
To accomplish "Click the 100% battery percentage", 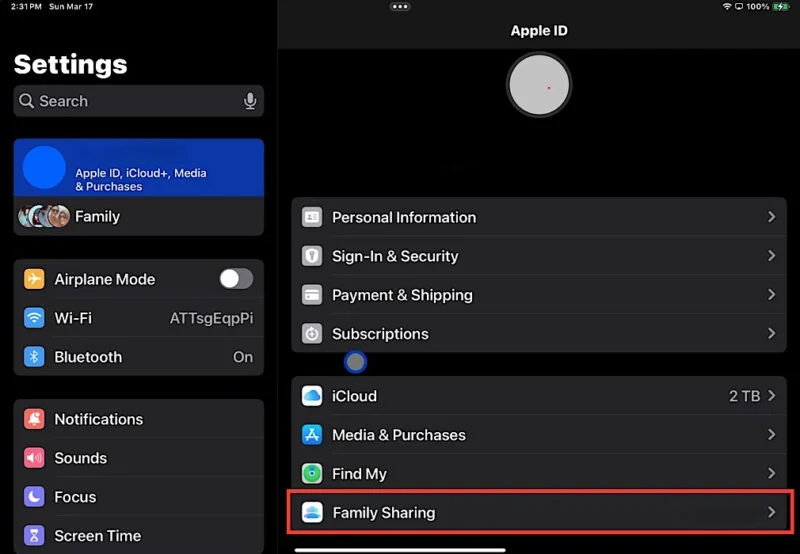I will coord(758,7).
